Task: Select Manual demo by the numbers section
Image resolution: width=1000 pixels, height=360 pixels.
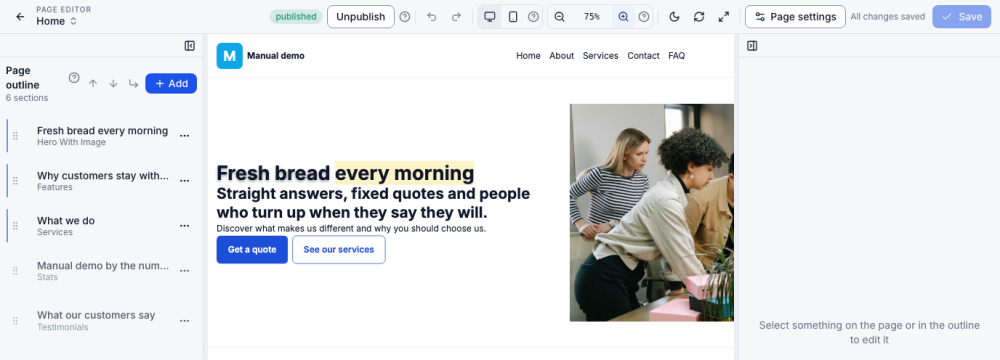Action: point(103,271)
